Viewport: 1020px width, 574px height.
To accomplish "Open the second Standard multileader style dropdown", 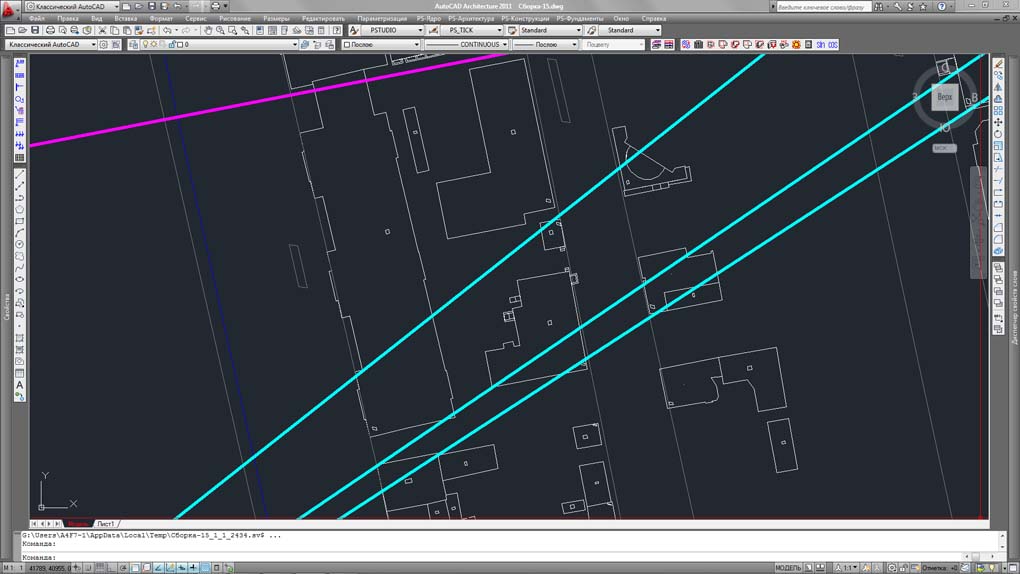I will tap(630, 31).
